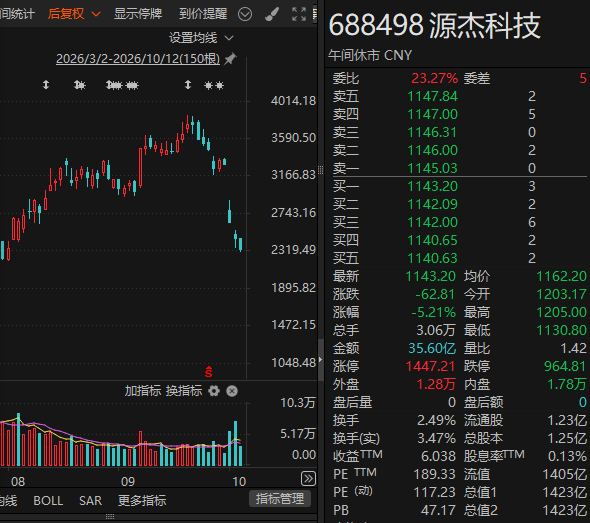Click 午间休市 CNY status text
Viewport: 590px width, 523px height.
(370, 55)
